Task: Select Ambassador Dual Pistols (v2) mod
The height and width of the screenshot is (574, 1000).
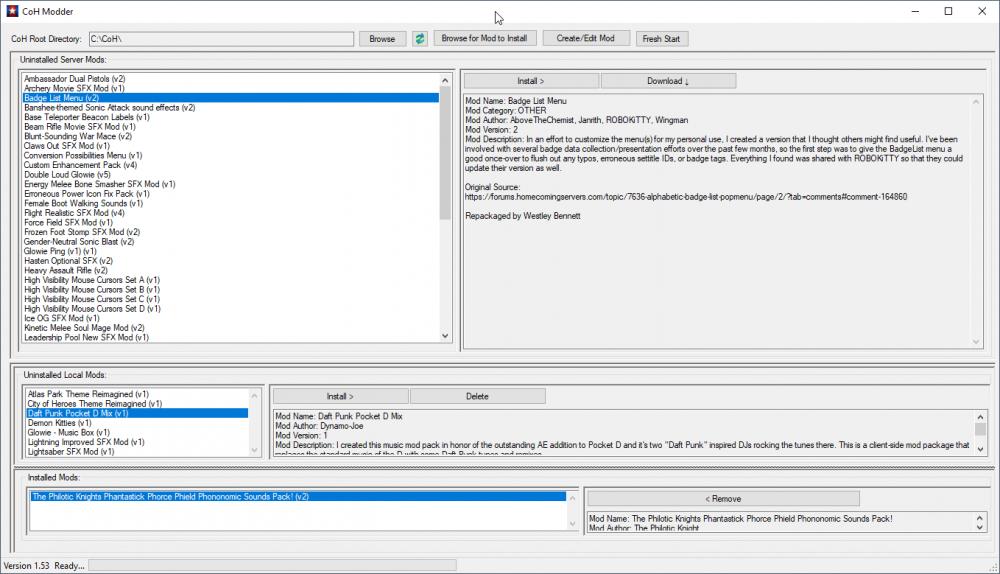Action: pyautogui.click(x=74, y=78)
